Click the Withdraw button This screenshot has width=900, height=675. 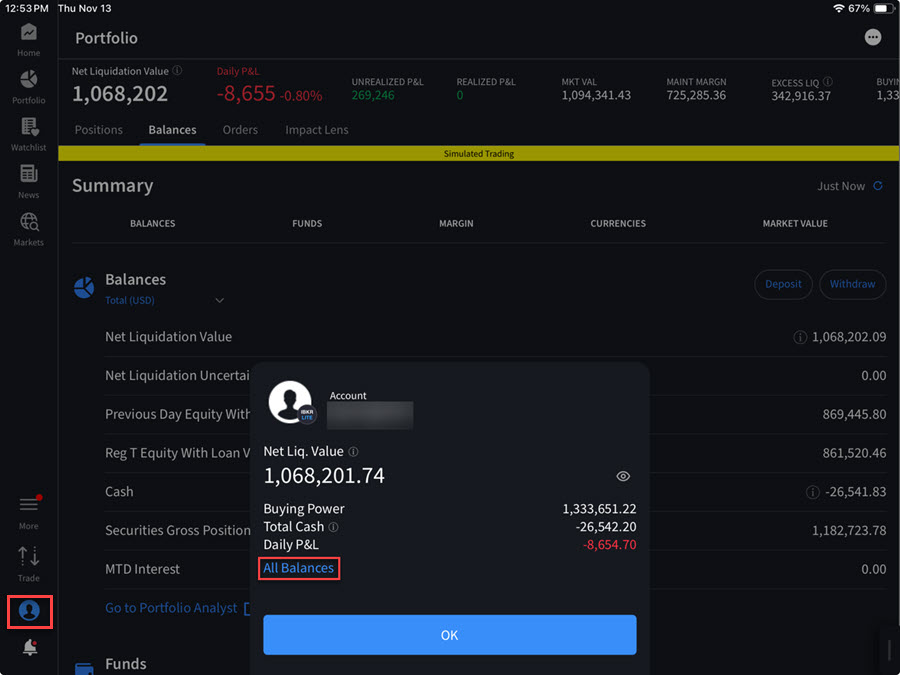[852, 284]
